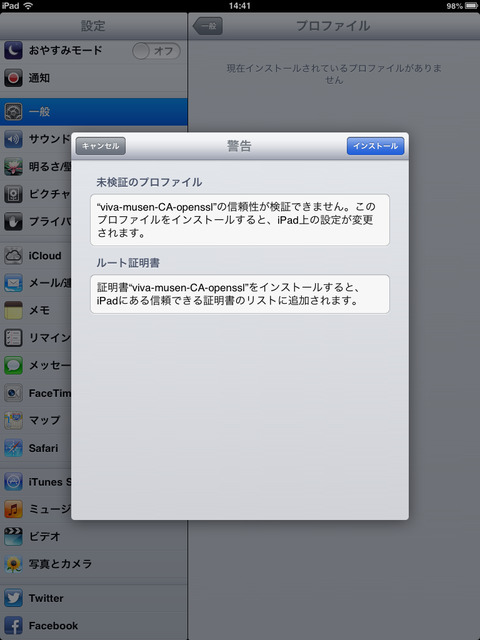
Task: Open the マップ icon
Action: [x=13, y=420]
